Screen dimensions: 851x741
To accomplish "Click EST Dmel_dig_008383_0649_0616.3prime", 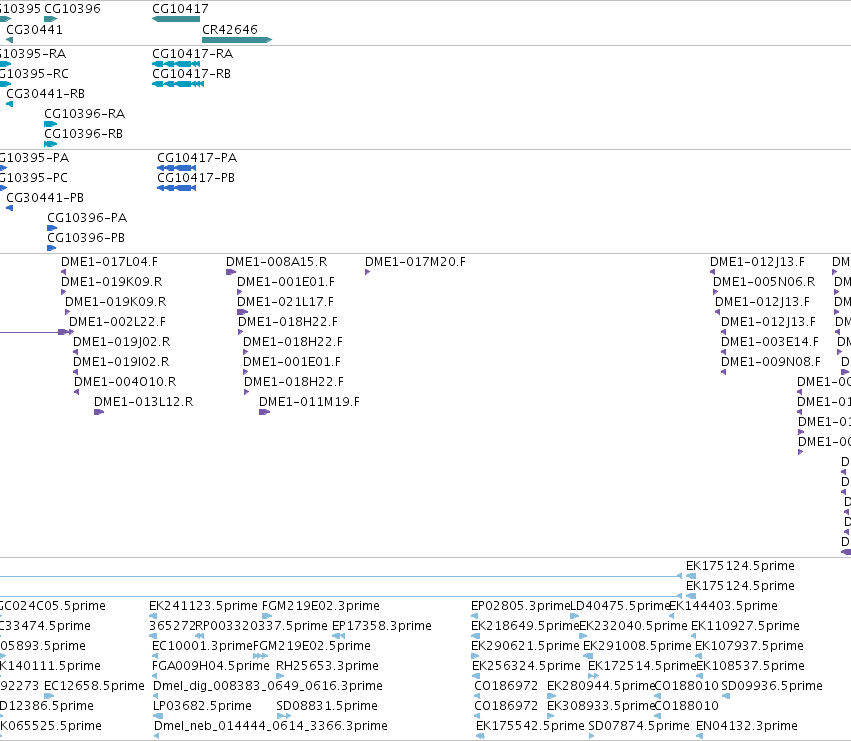I will click(268, 686).
